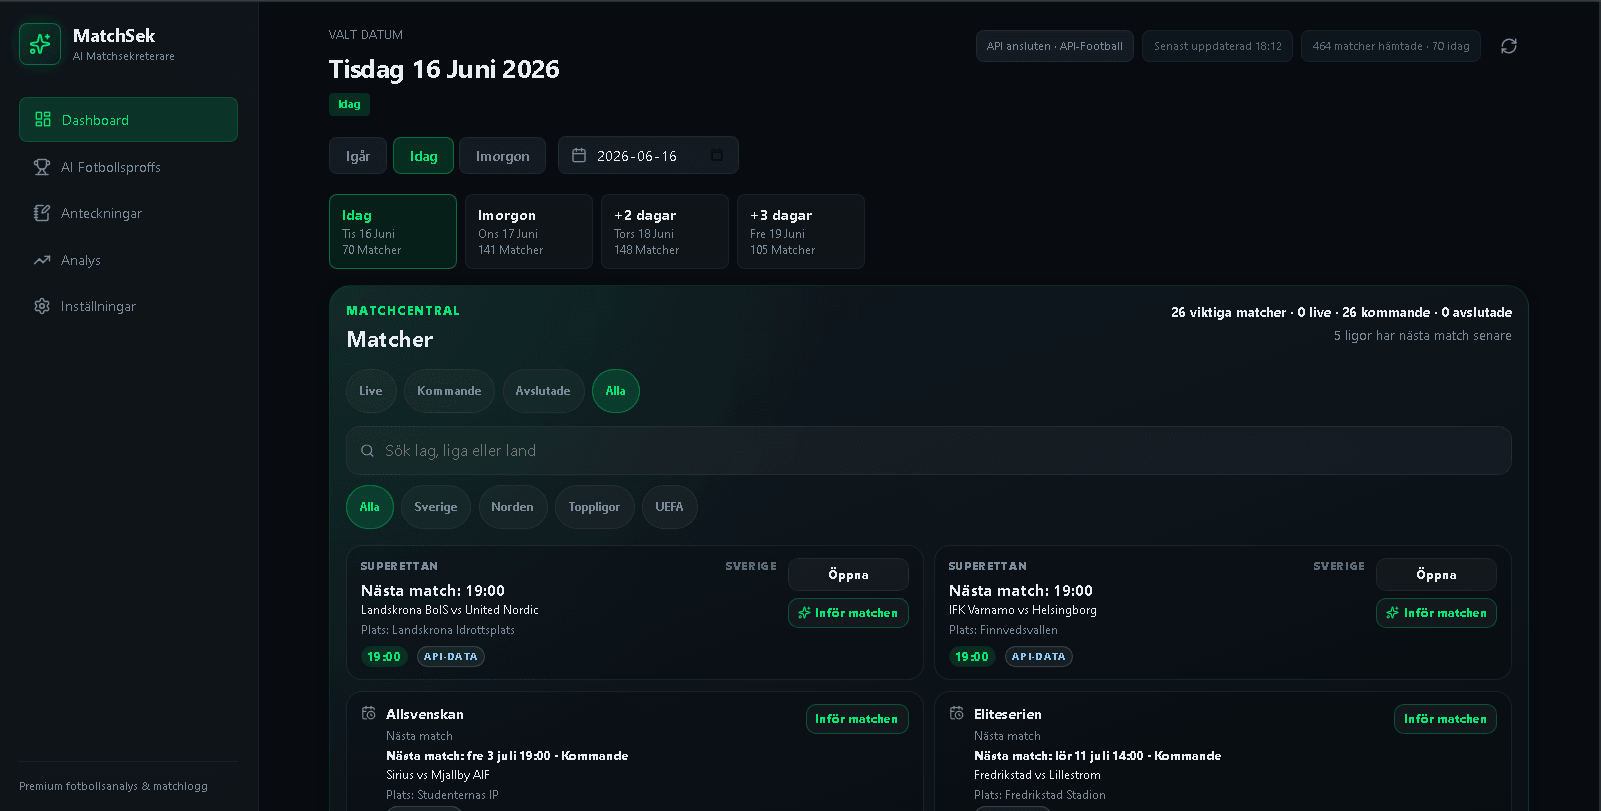The width and height of the screenshot is (1601, 811).
Task: Click the calendar-clock icon beside Eliteserien
Action: click(957, 713)
